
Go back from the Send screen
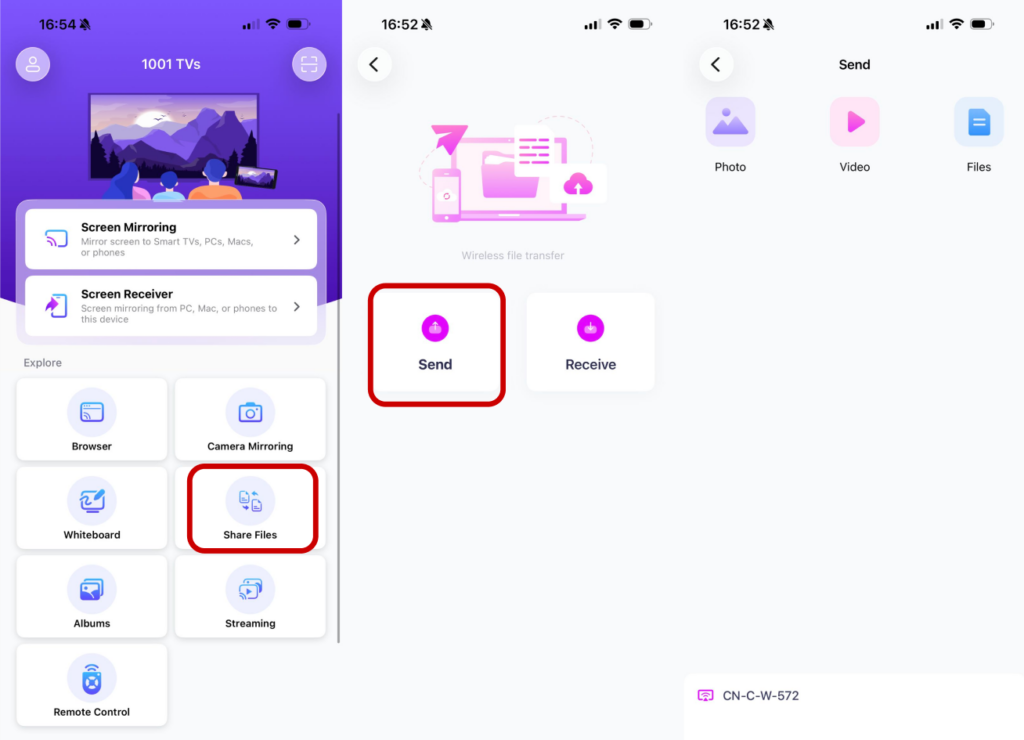716,64
